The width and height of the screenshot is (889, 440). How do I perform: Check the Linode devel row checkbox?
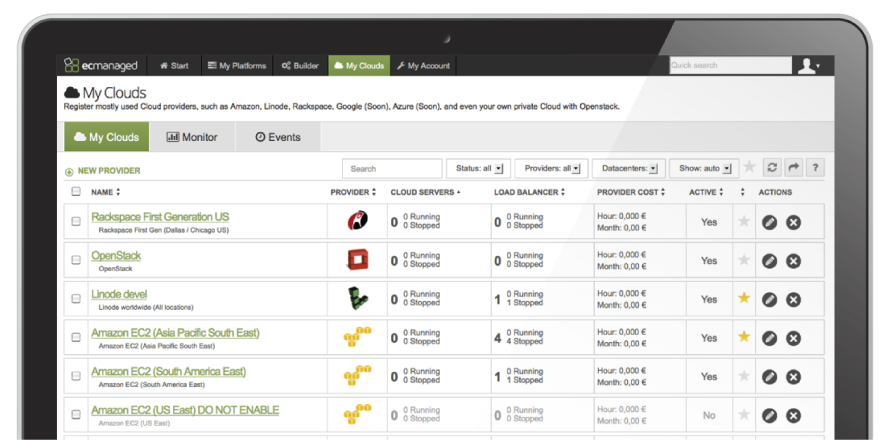76,298
